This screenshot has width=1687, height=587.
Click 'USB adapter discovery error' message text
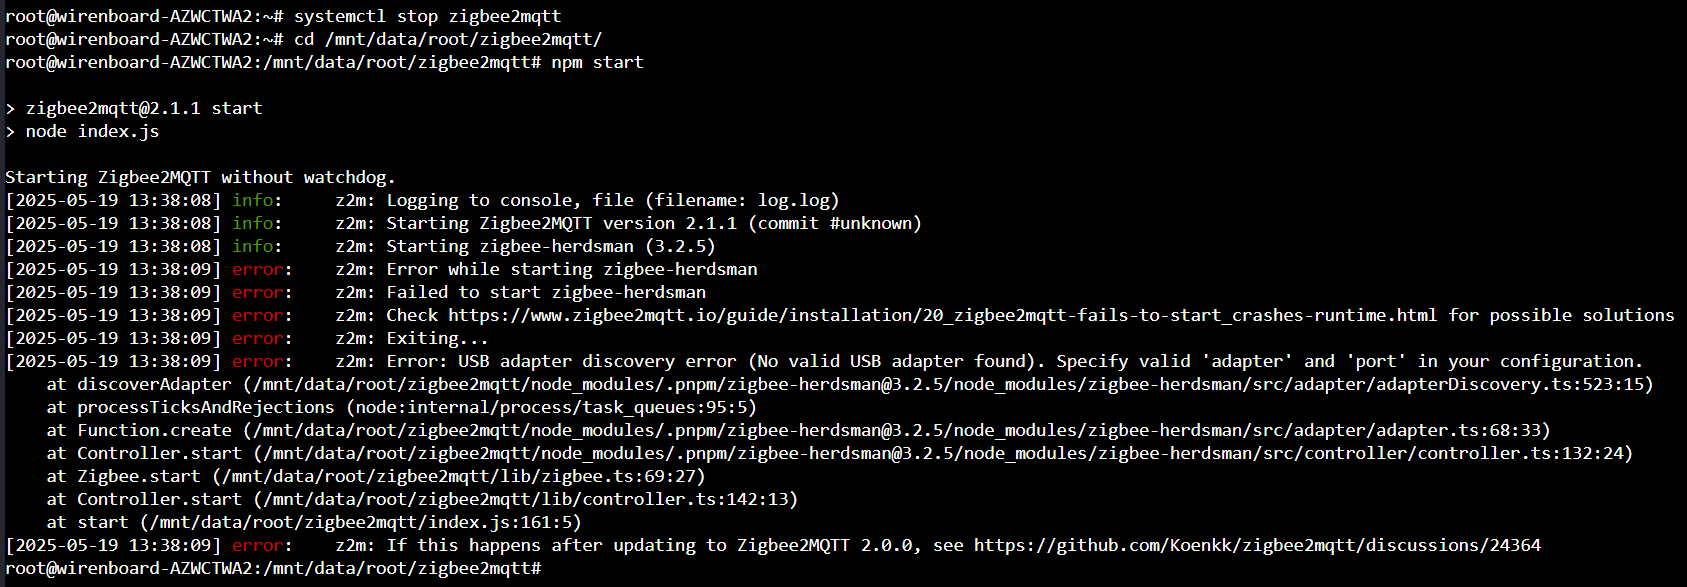tap(597, 361)
